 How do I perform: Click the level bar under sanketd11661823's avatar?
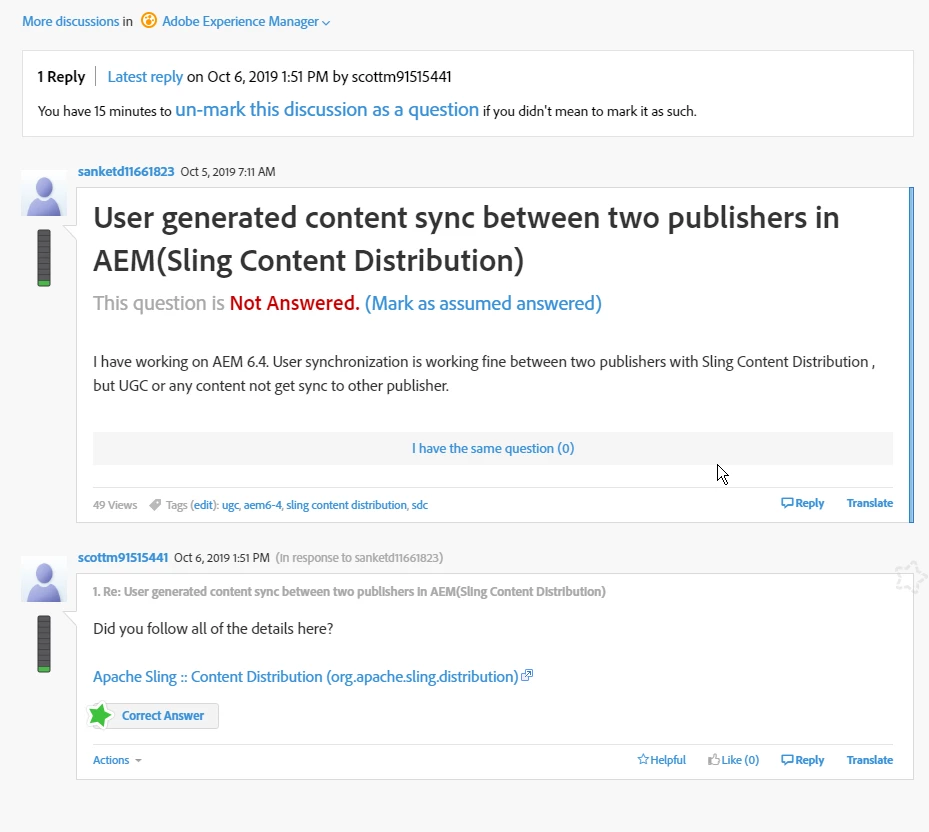44,258
